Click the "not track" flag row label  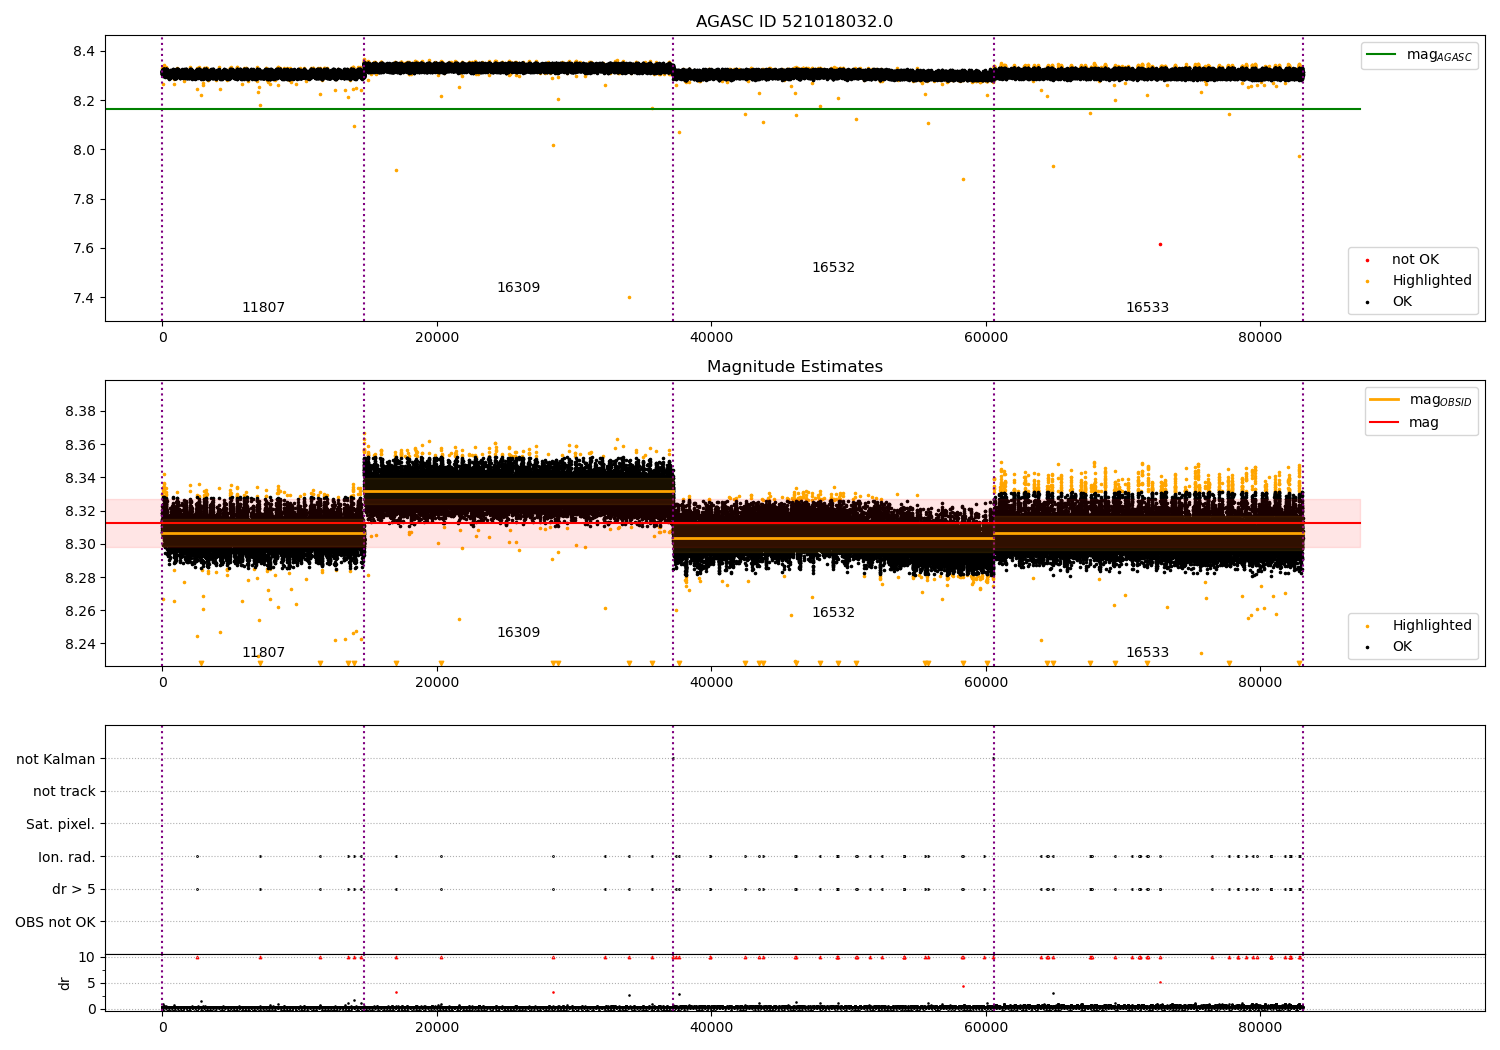64,792
